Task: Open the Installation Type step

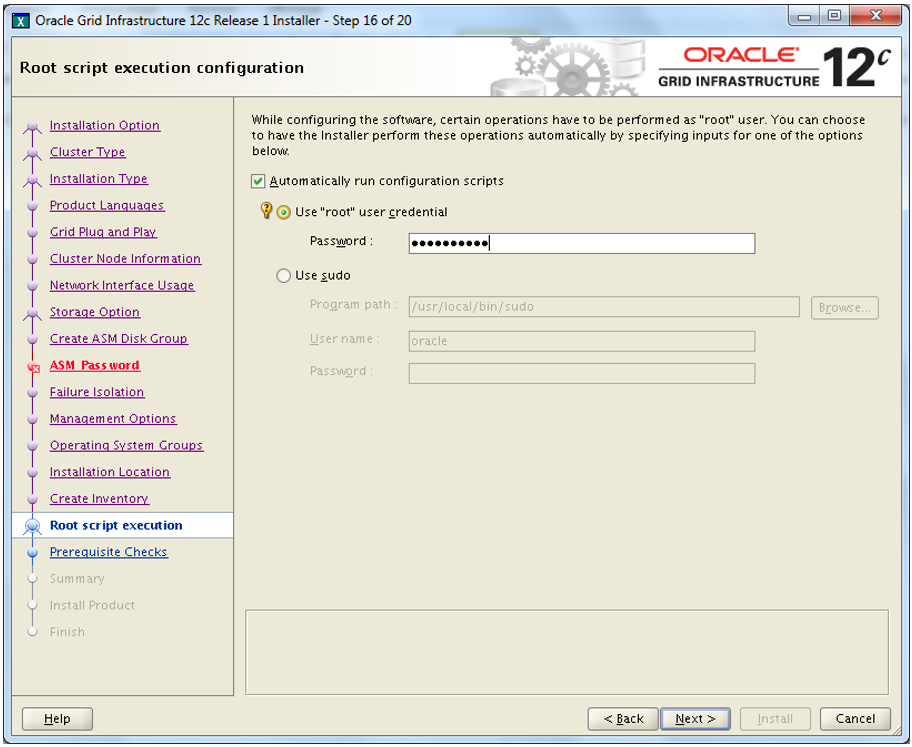Action: click(98, 179)
